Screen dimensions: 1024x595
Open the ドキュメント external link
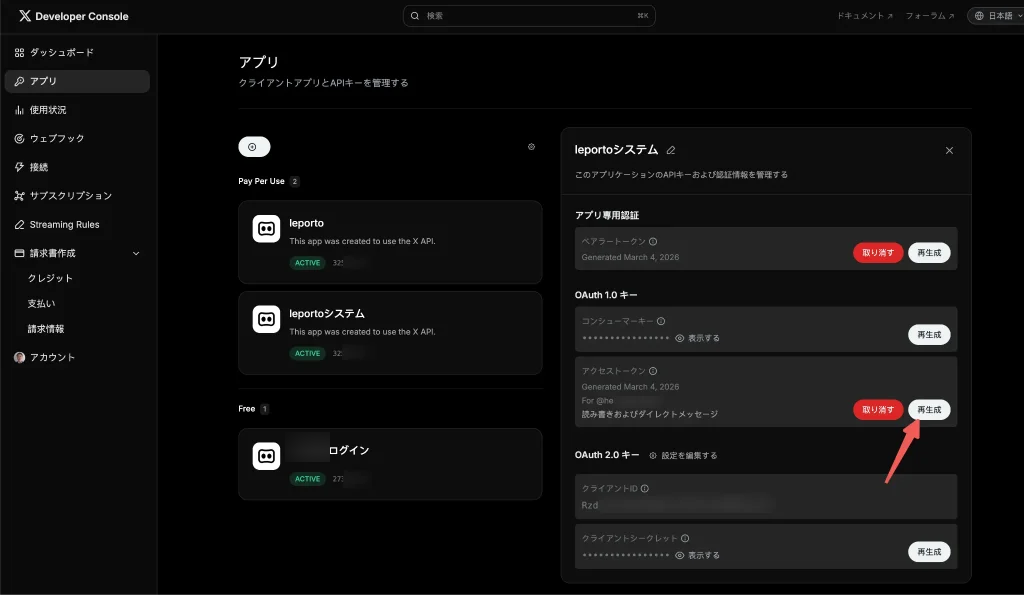coord(865,16)
